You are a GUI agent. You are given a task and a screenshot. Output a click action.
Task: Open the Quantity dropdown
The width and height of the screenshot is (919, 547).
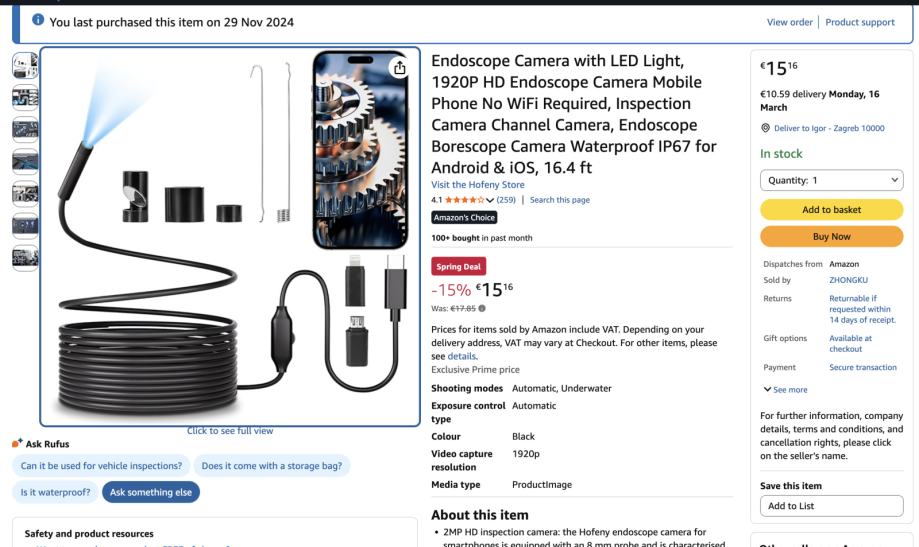pos(831,180)
